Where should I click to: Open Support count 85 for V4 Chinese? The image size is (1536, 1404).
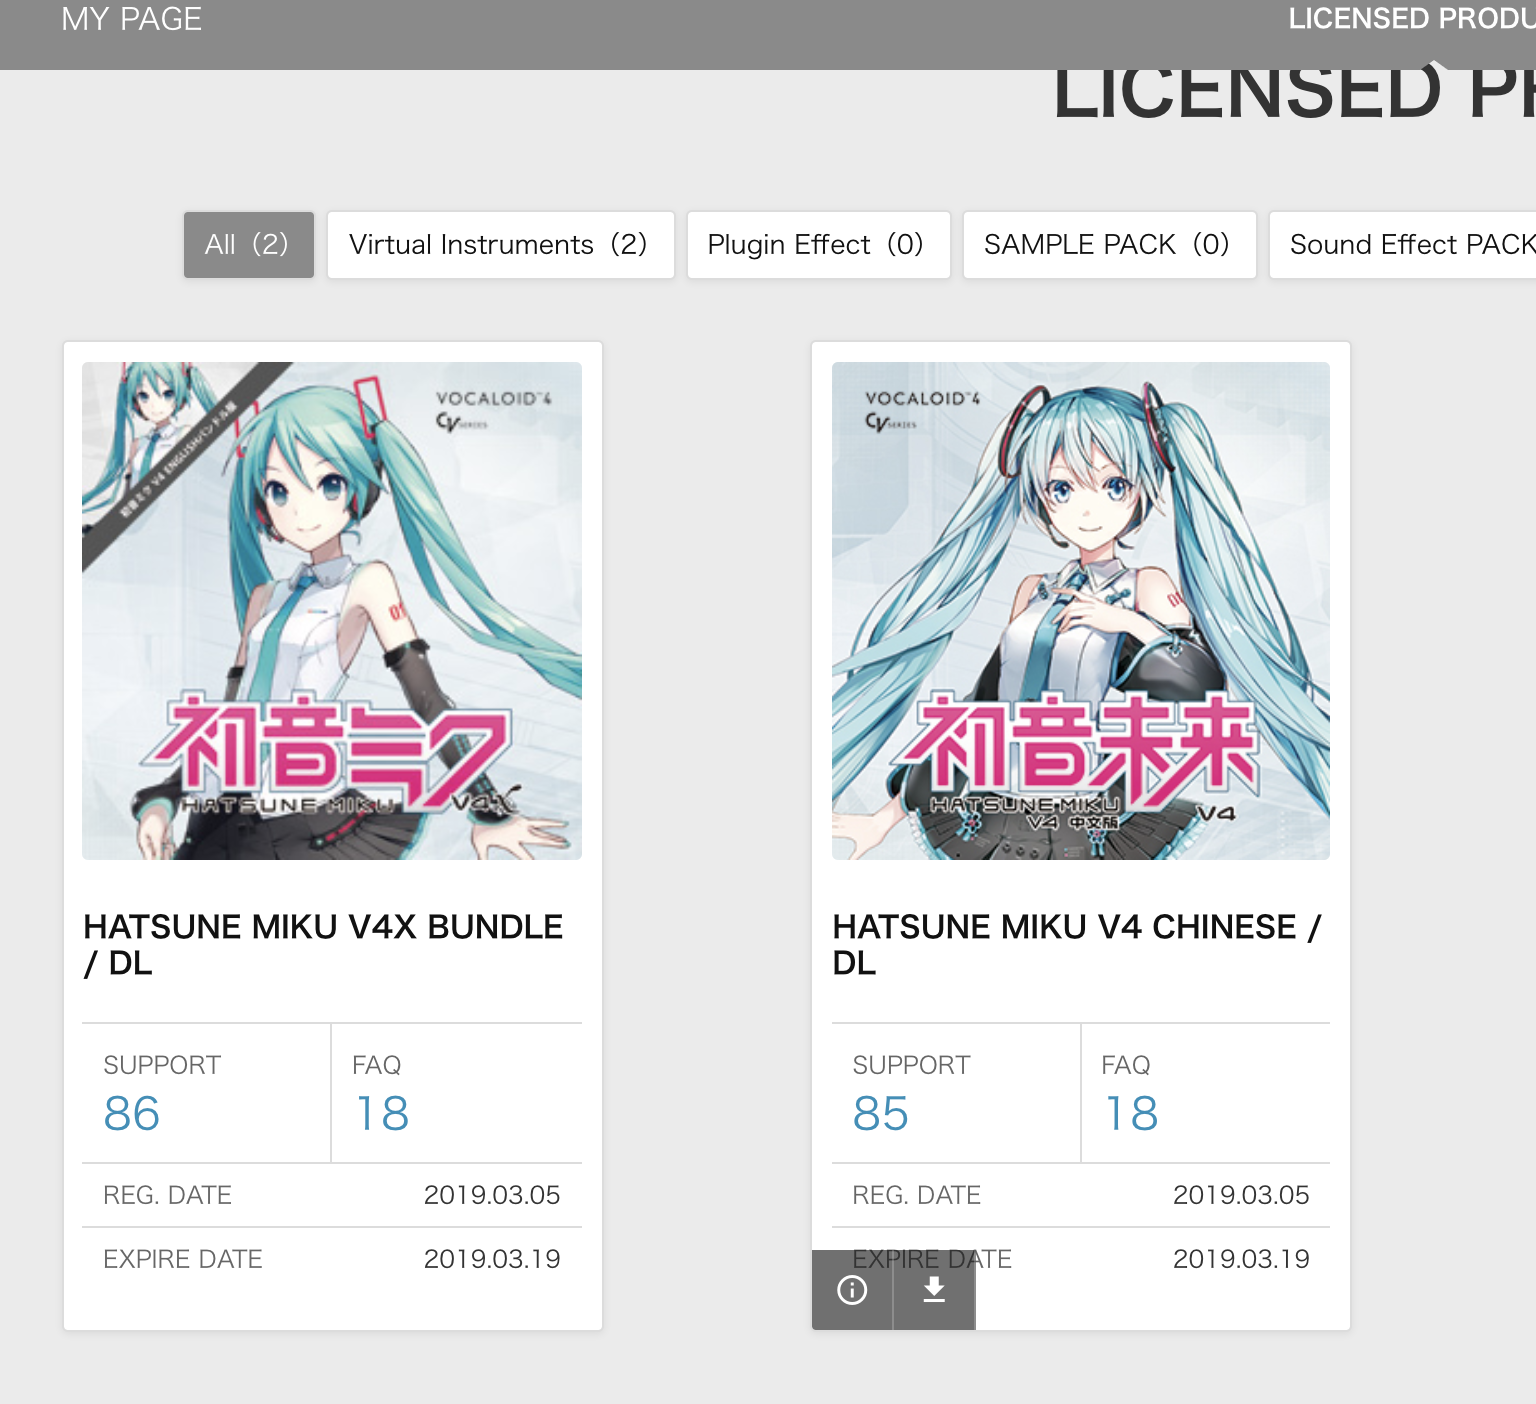coord(880,1114)
